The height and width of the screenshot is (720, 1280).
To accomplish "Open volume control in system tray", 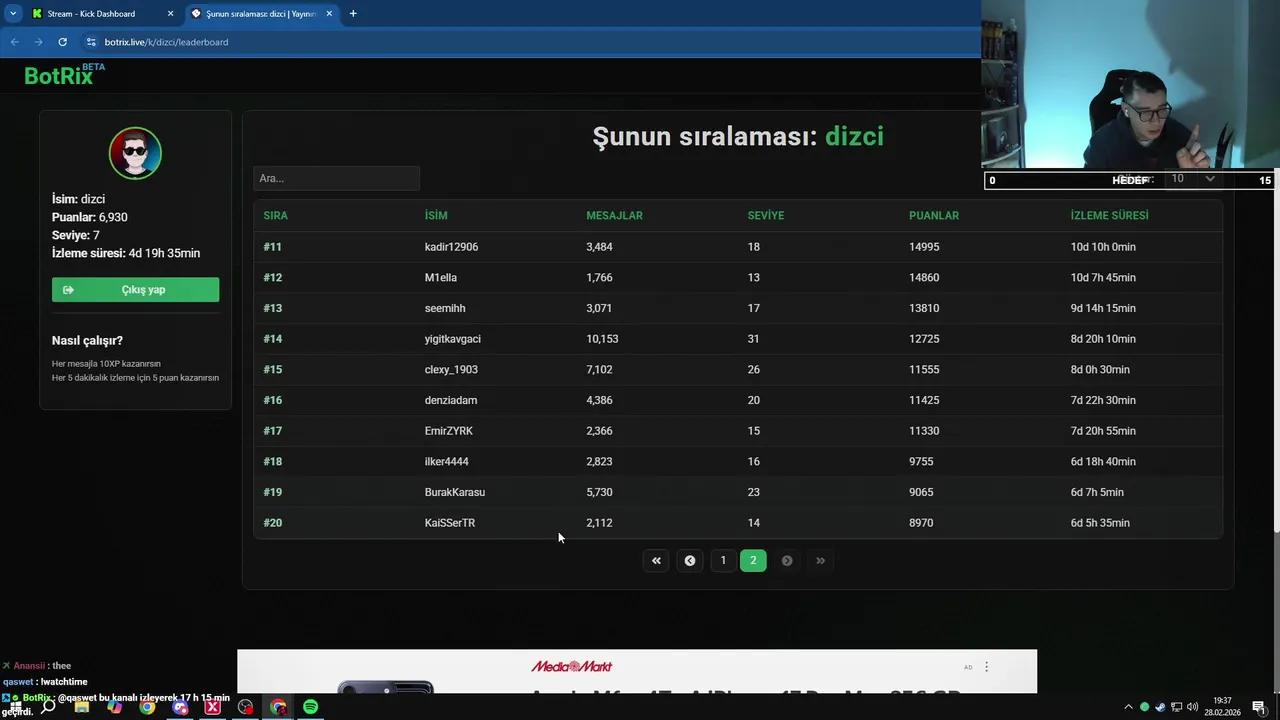I will point(1192,707).
